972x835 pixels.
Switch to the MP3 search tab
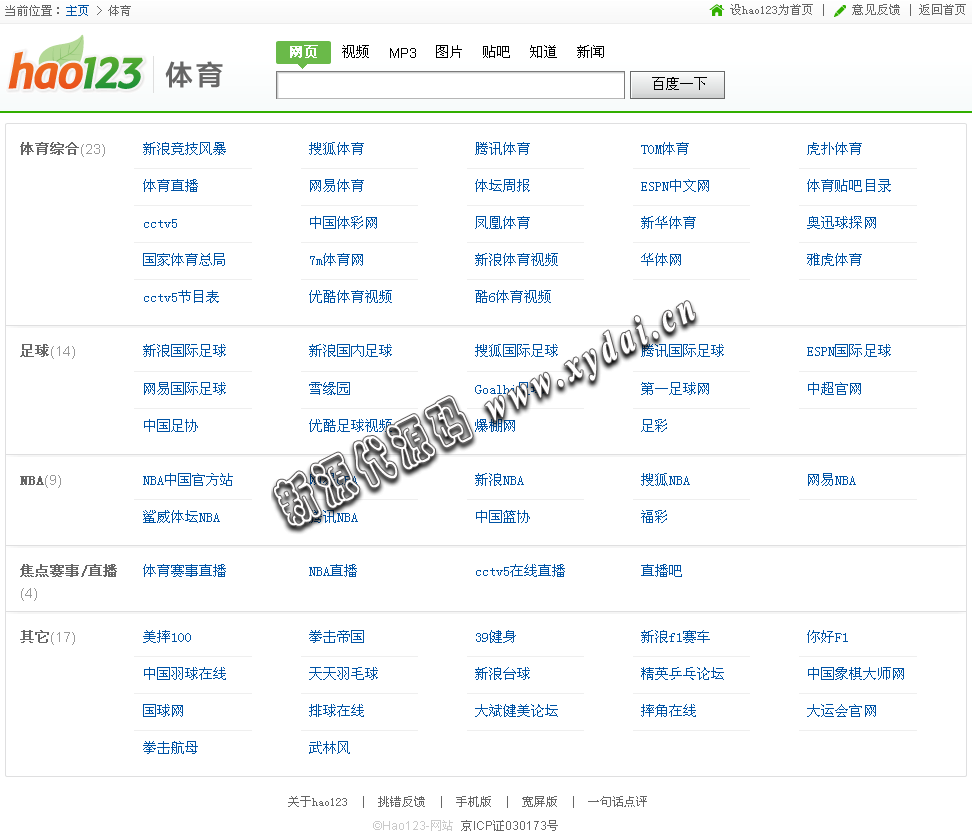point(402,53)
